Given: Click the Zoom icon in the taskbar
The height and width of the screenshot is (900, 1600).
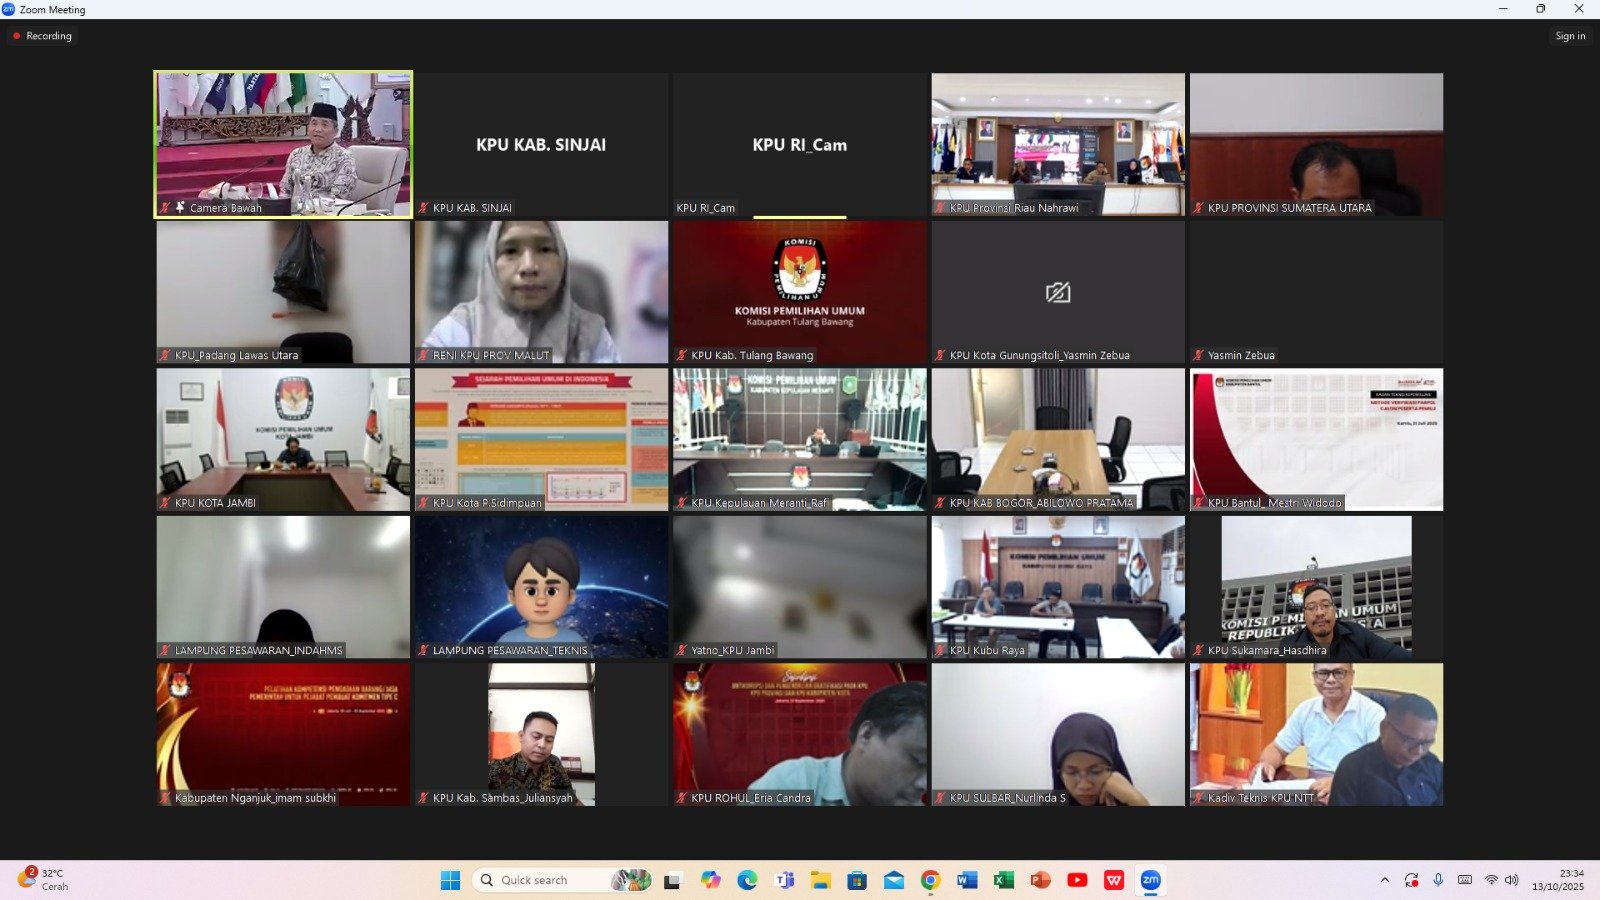Looking at the screenshot, I should pyautogui.click(x=1150, y=880).
